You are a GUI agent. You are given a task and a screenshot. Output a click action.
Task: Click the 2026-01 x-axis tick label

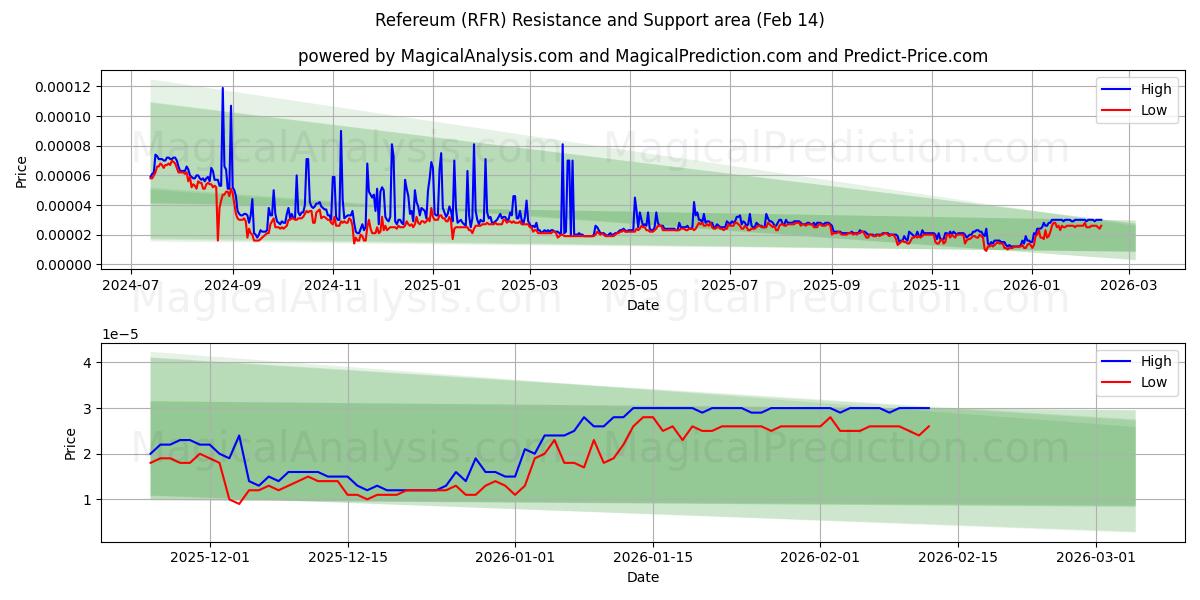coord(1032,285)
